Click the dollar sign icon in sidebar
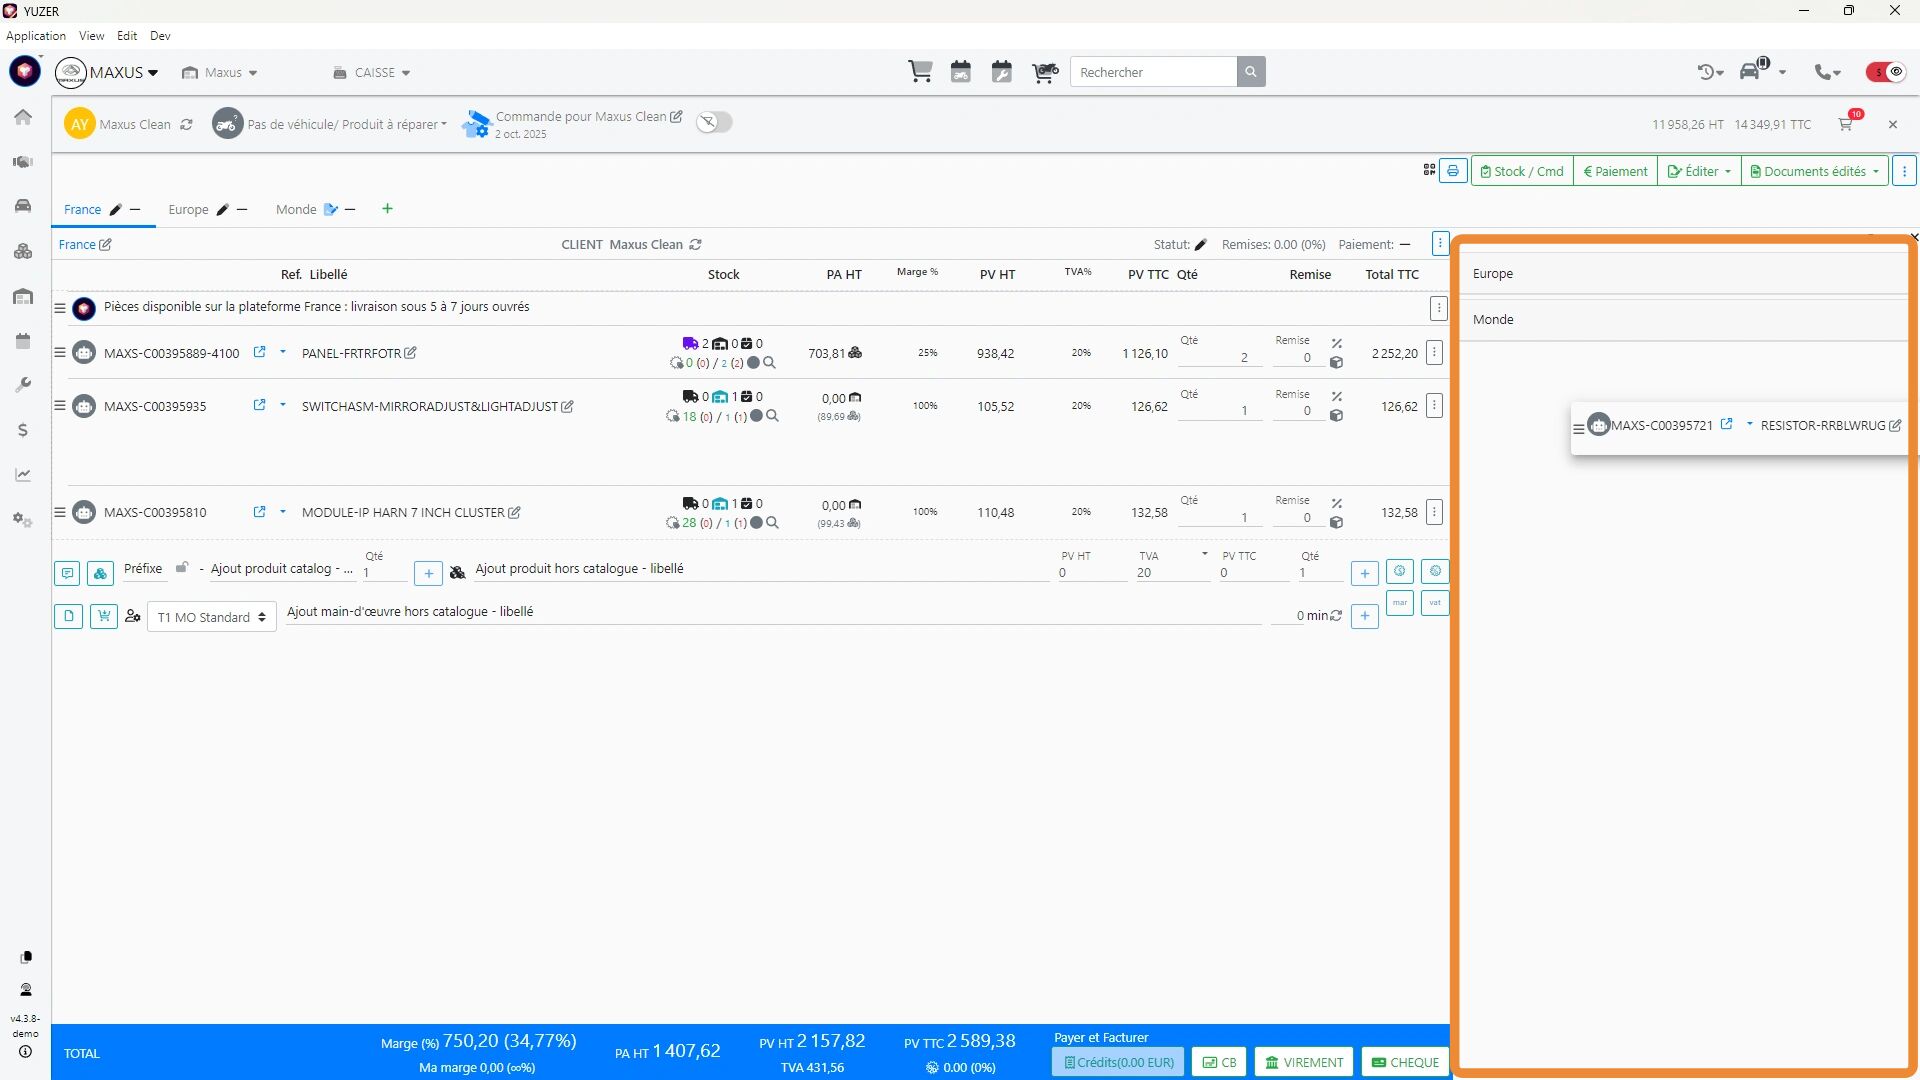 tap(23, 430)
